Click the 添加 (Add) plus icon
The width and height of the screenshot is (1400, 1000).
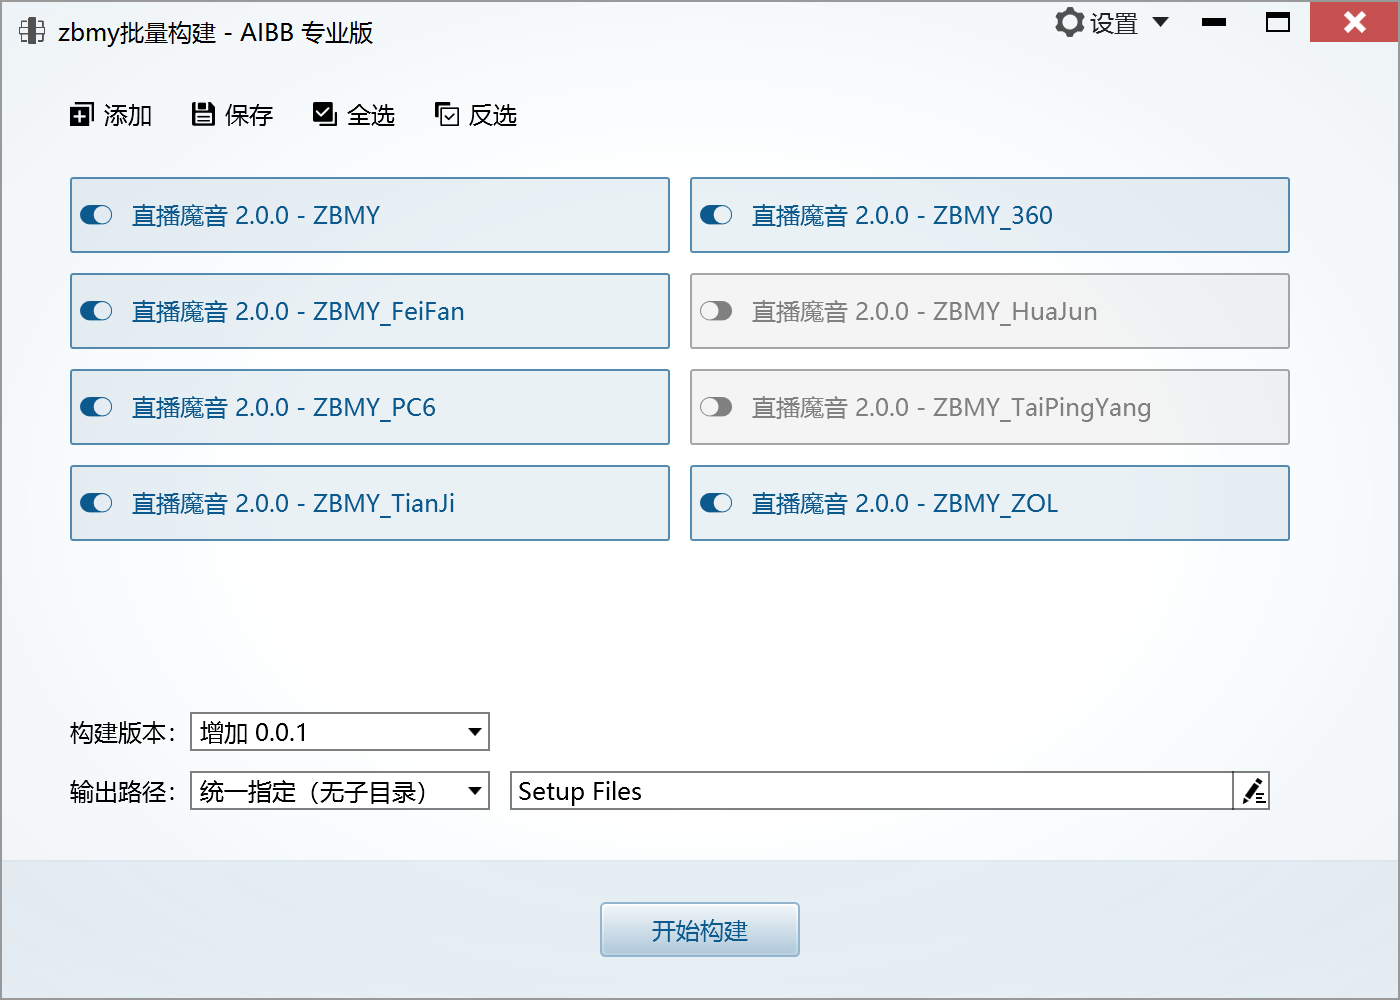point(81,116)
